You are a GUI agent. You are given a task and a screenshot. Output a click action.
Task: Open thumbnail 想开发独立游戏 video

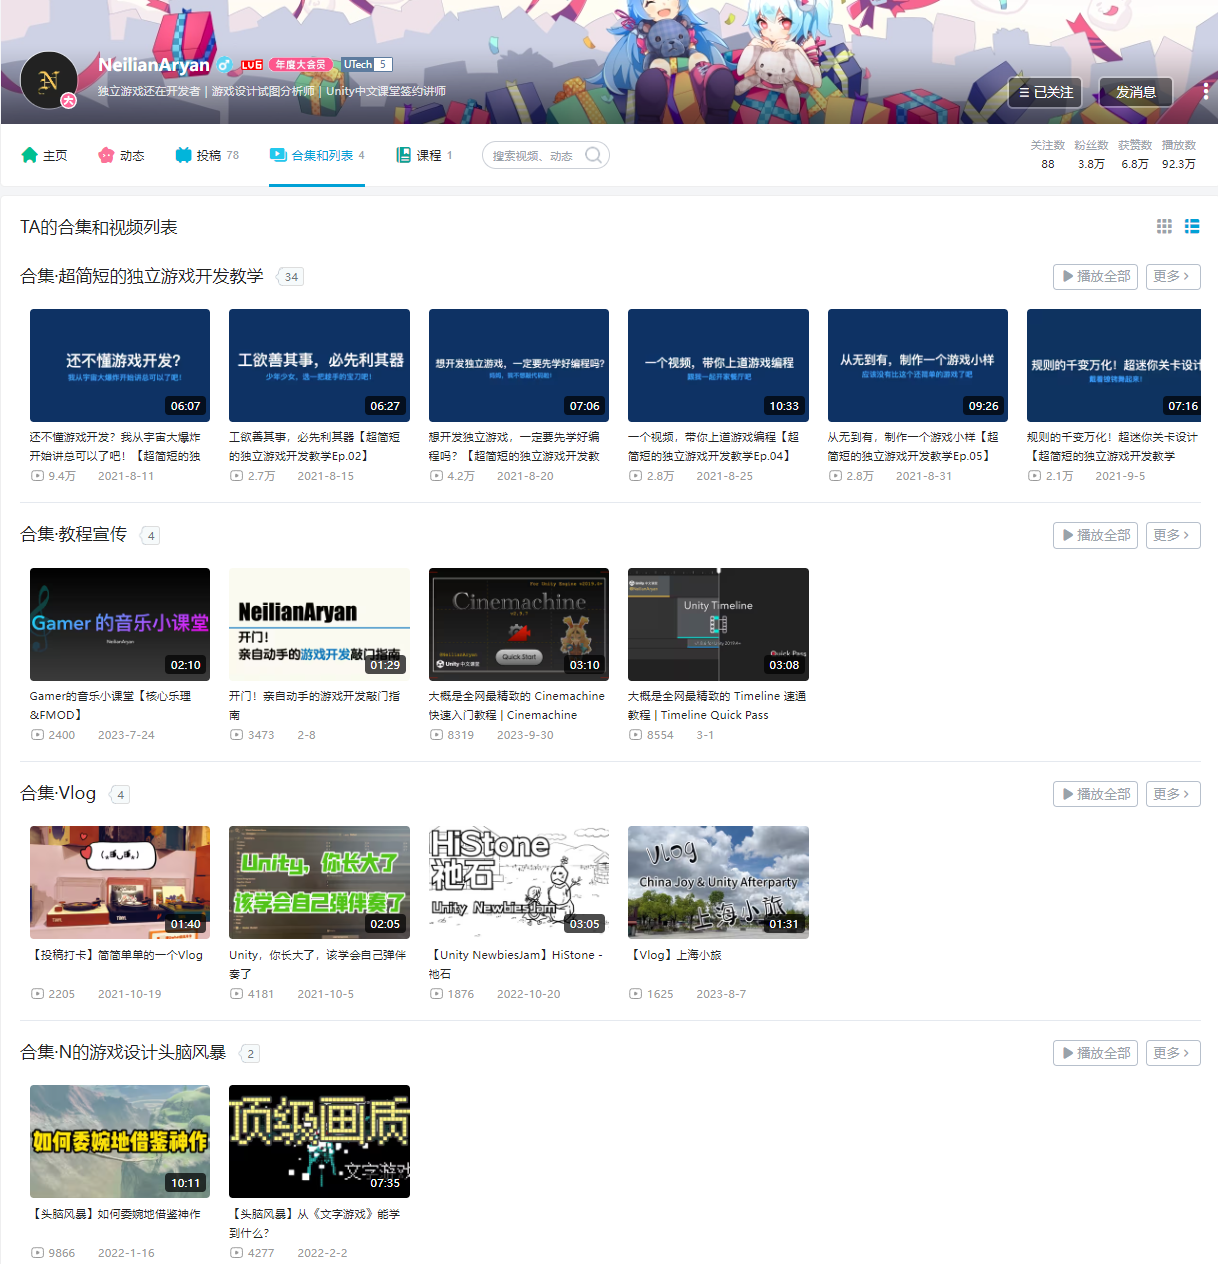click(x=519, y=365)
